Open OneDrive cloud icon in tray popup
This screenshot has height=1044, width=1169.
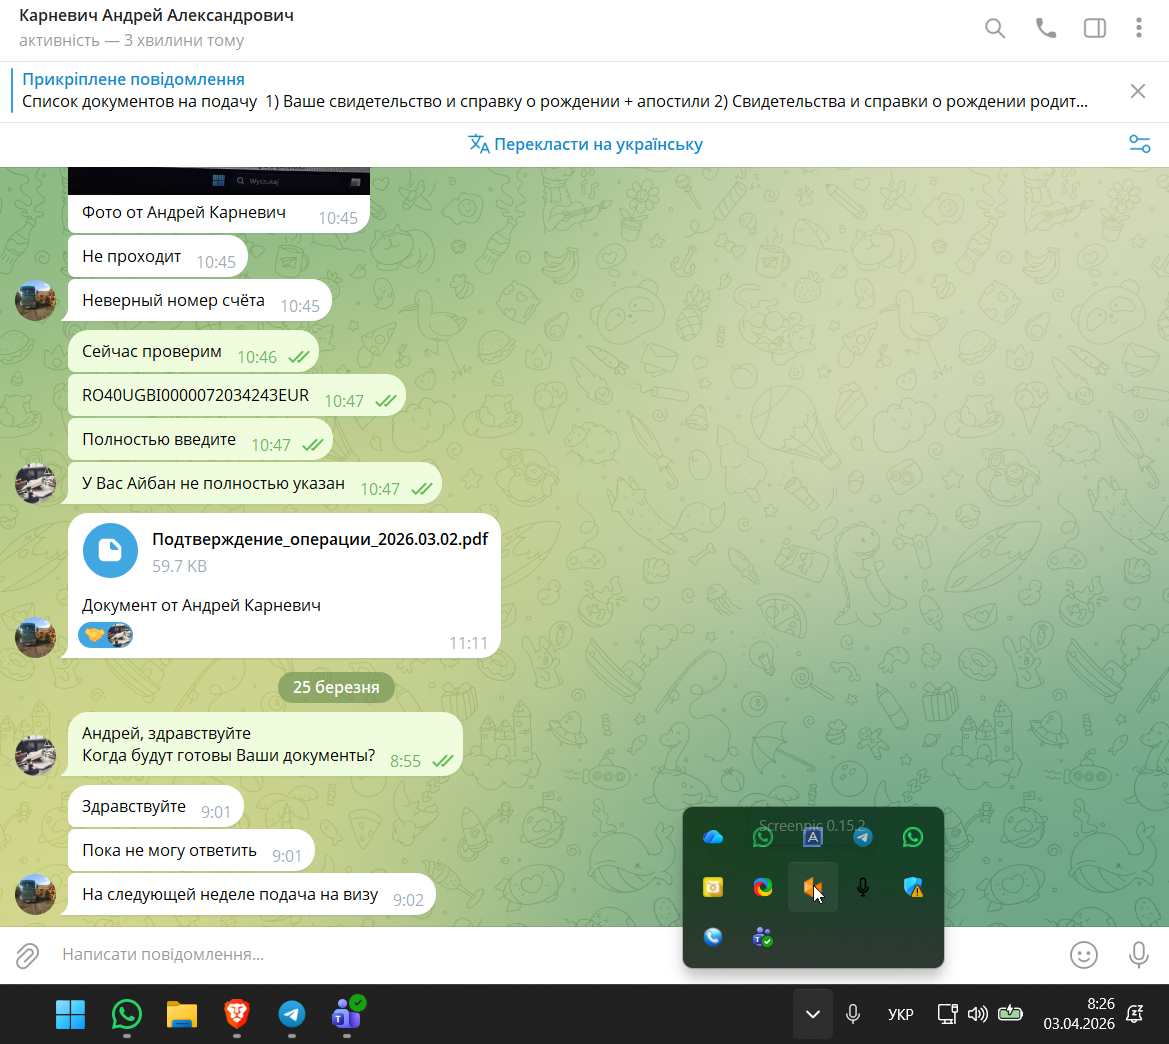pyautogui.click(x=713, y=837)
